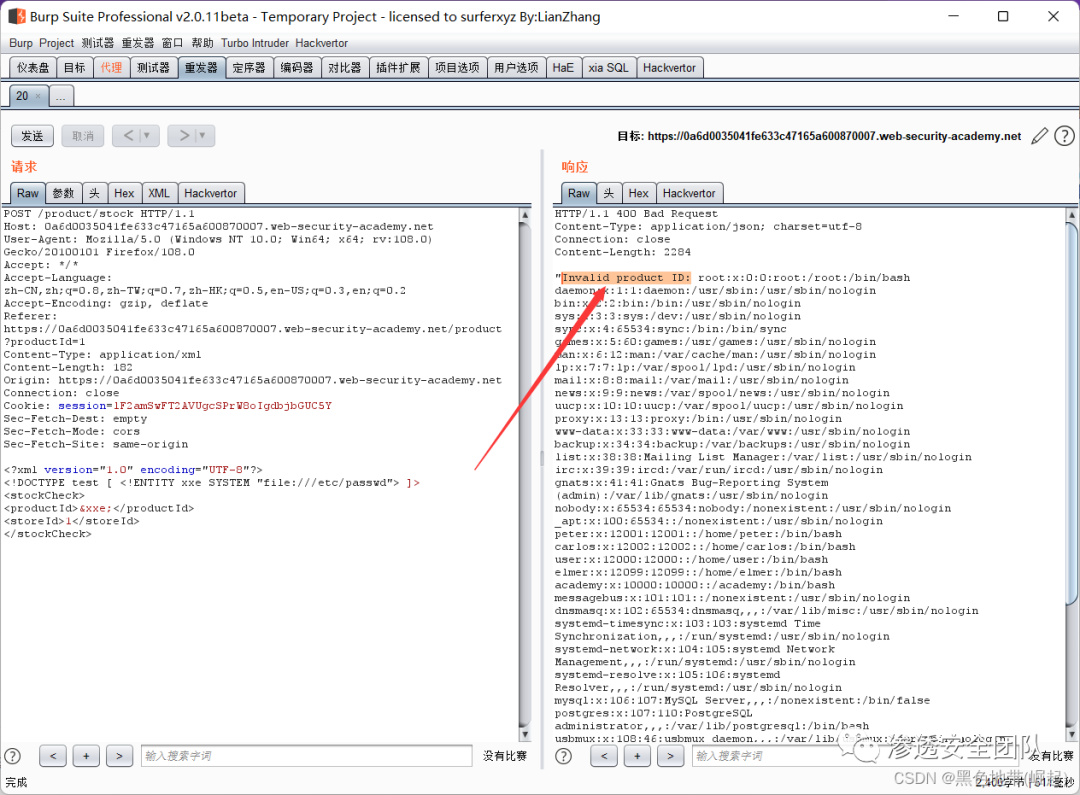
Task: Switch to the 编码器 decoder tab
Action: pos(297,68)
